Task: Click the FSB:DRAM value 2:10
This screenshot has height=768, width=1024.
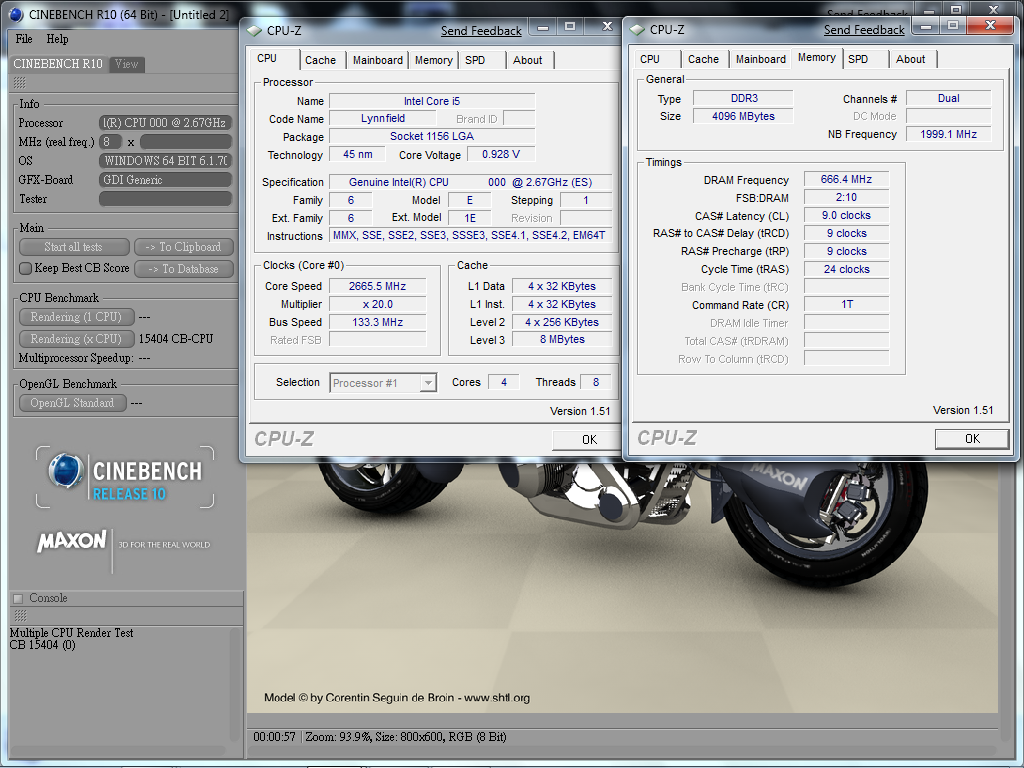Action: 846,197
